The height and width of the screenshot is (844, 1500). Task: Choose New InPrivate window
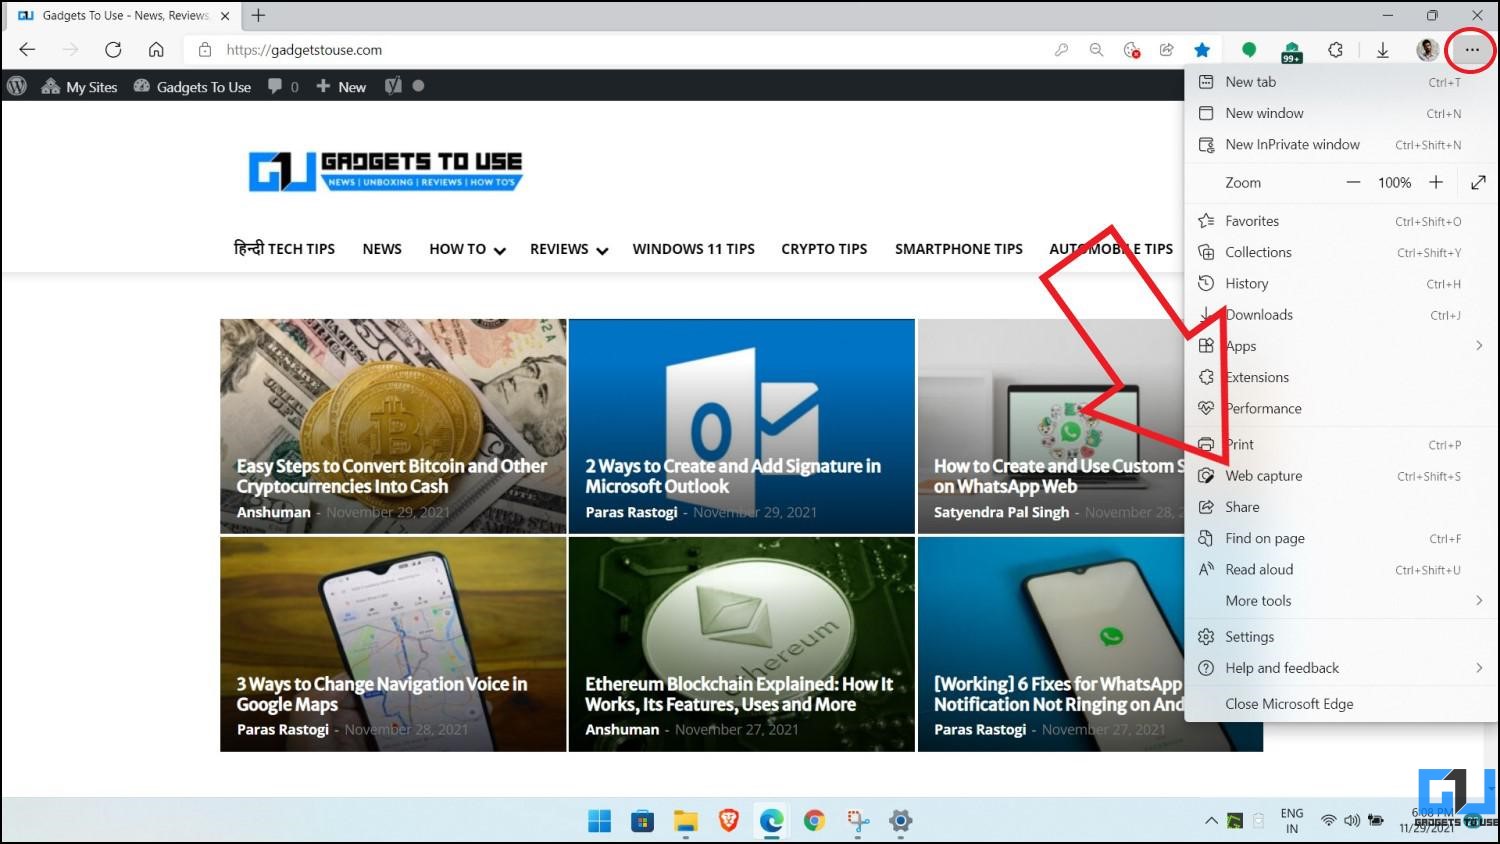click(x=1340, y=144)
